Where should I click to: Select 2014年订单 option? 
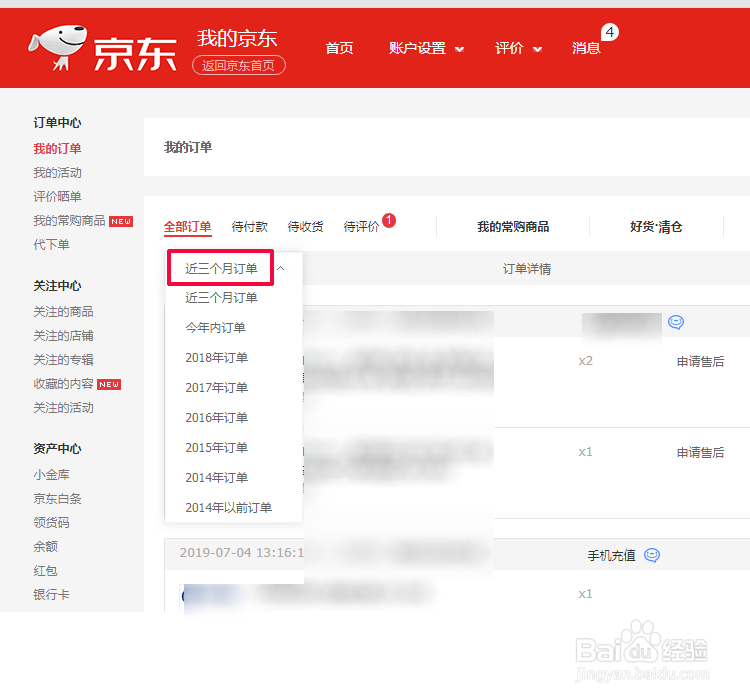click(217, 478)
